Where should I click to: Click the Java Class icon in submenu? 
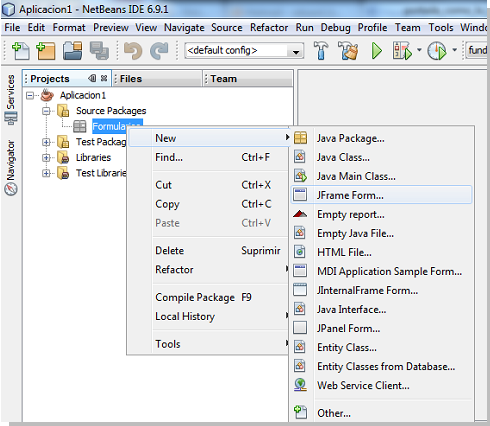[x=300, y=157]
